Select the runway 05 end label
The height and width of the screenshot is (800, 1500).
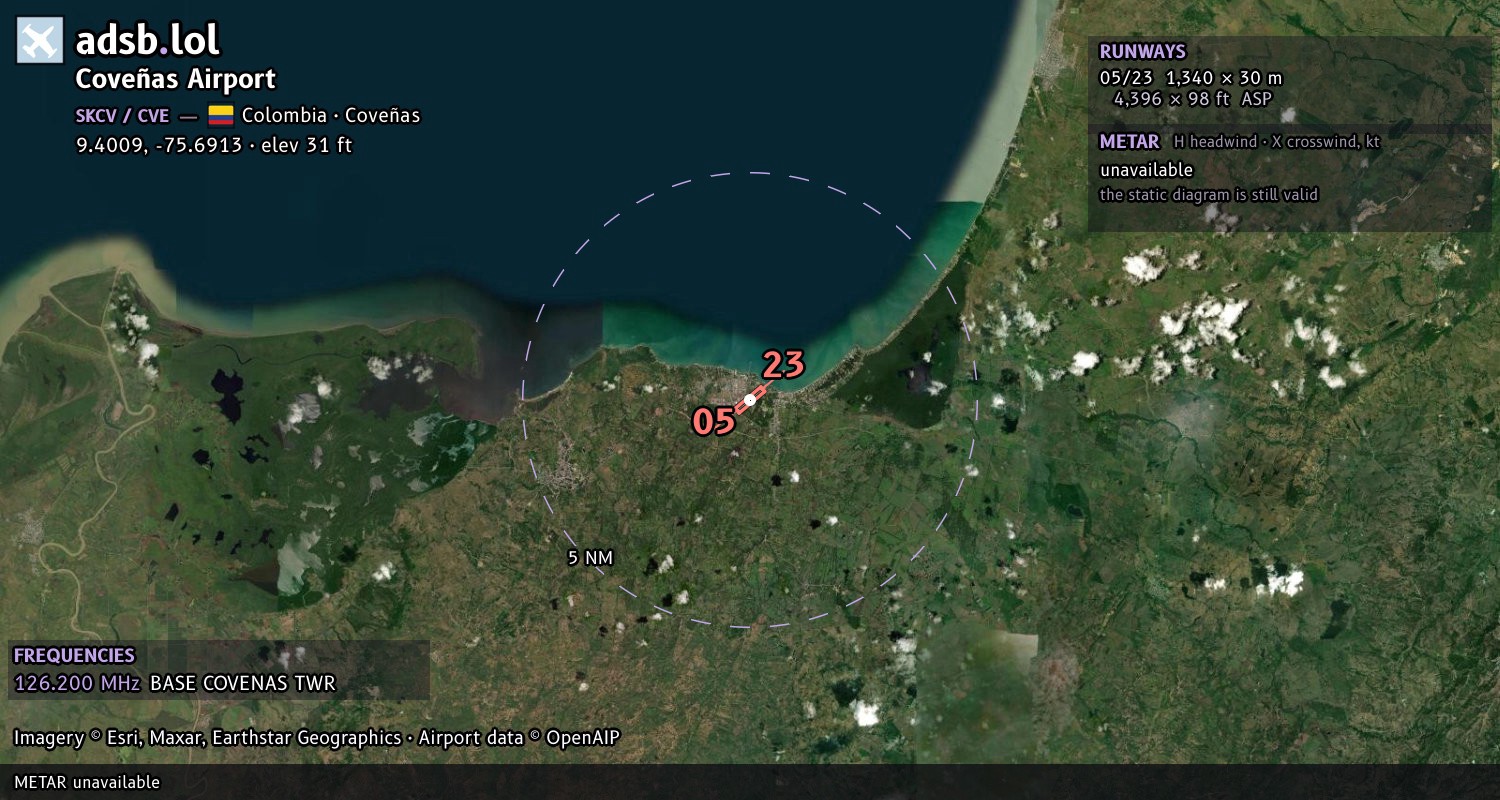point(714,421)
